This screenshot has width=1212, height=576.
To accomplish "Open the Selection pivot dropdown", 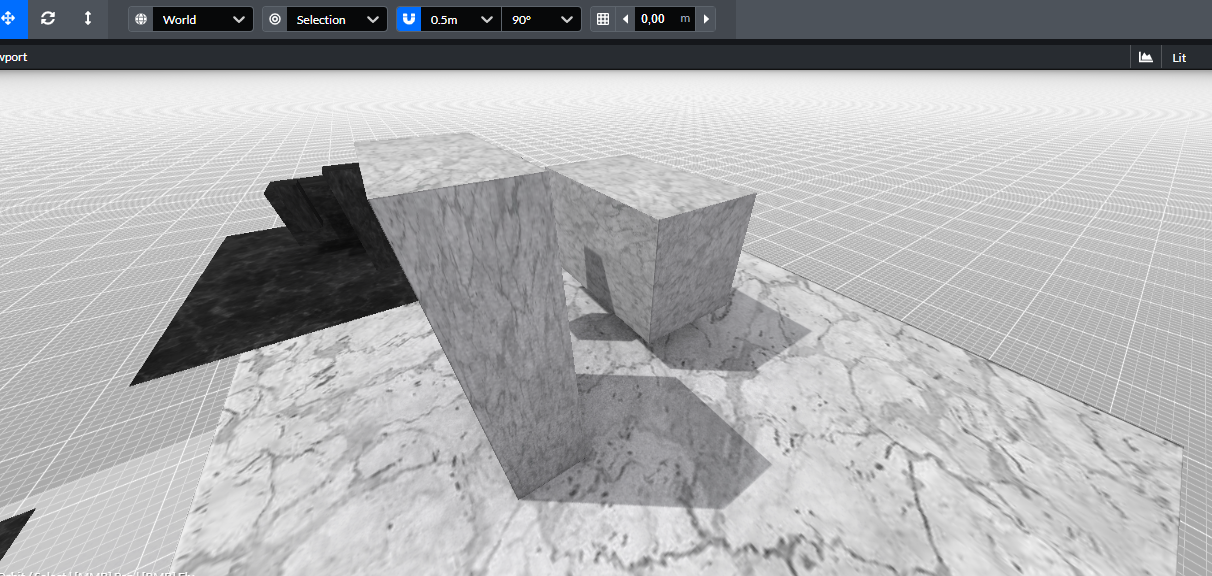I will click(337, 19).
